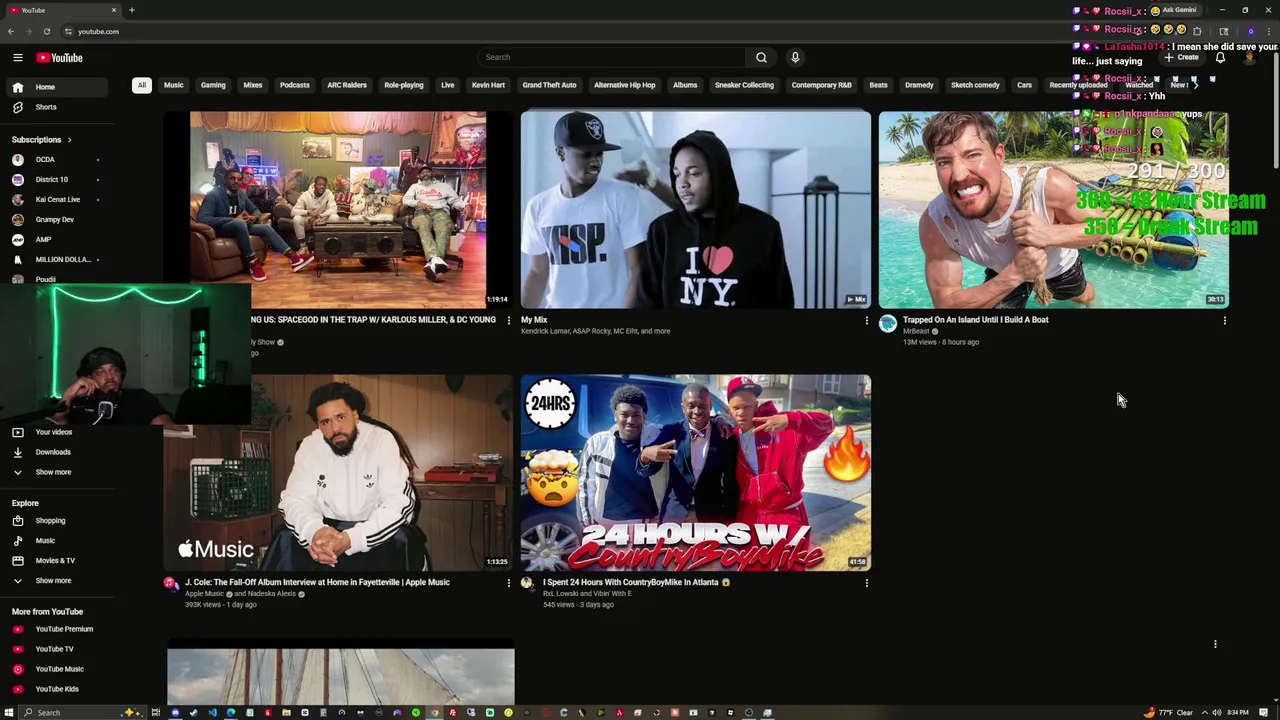The image size is (1280, 720).
Task: Open more options for MrBeast video
Action: point(1225,321)
